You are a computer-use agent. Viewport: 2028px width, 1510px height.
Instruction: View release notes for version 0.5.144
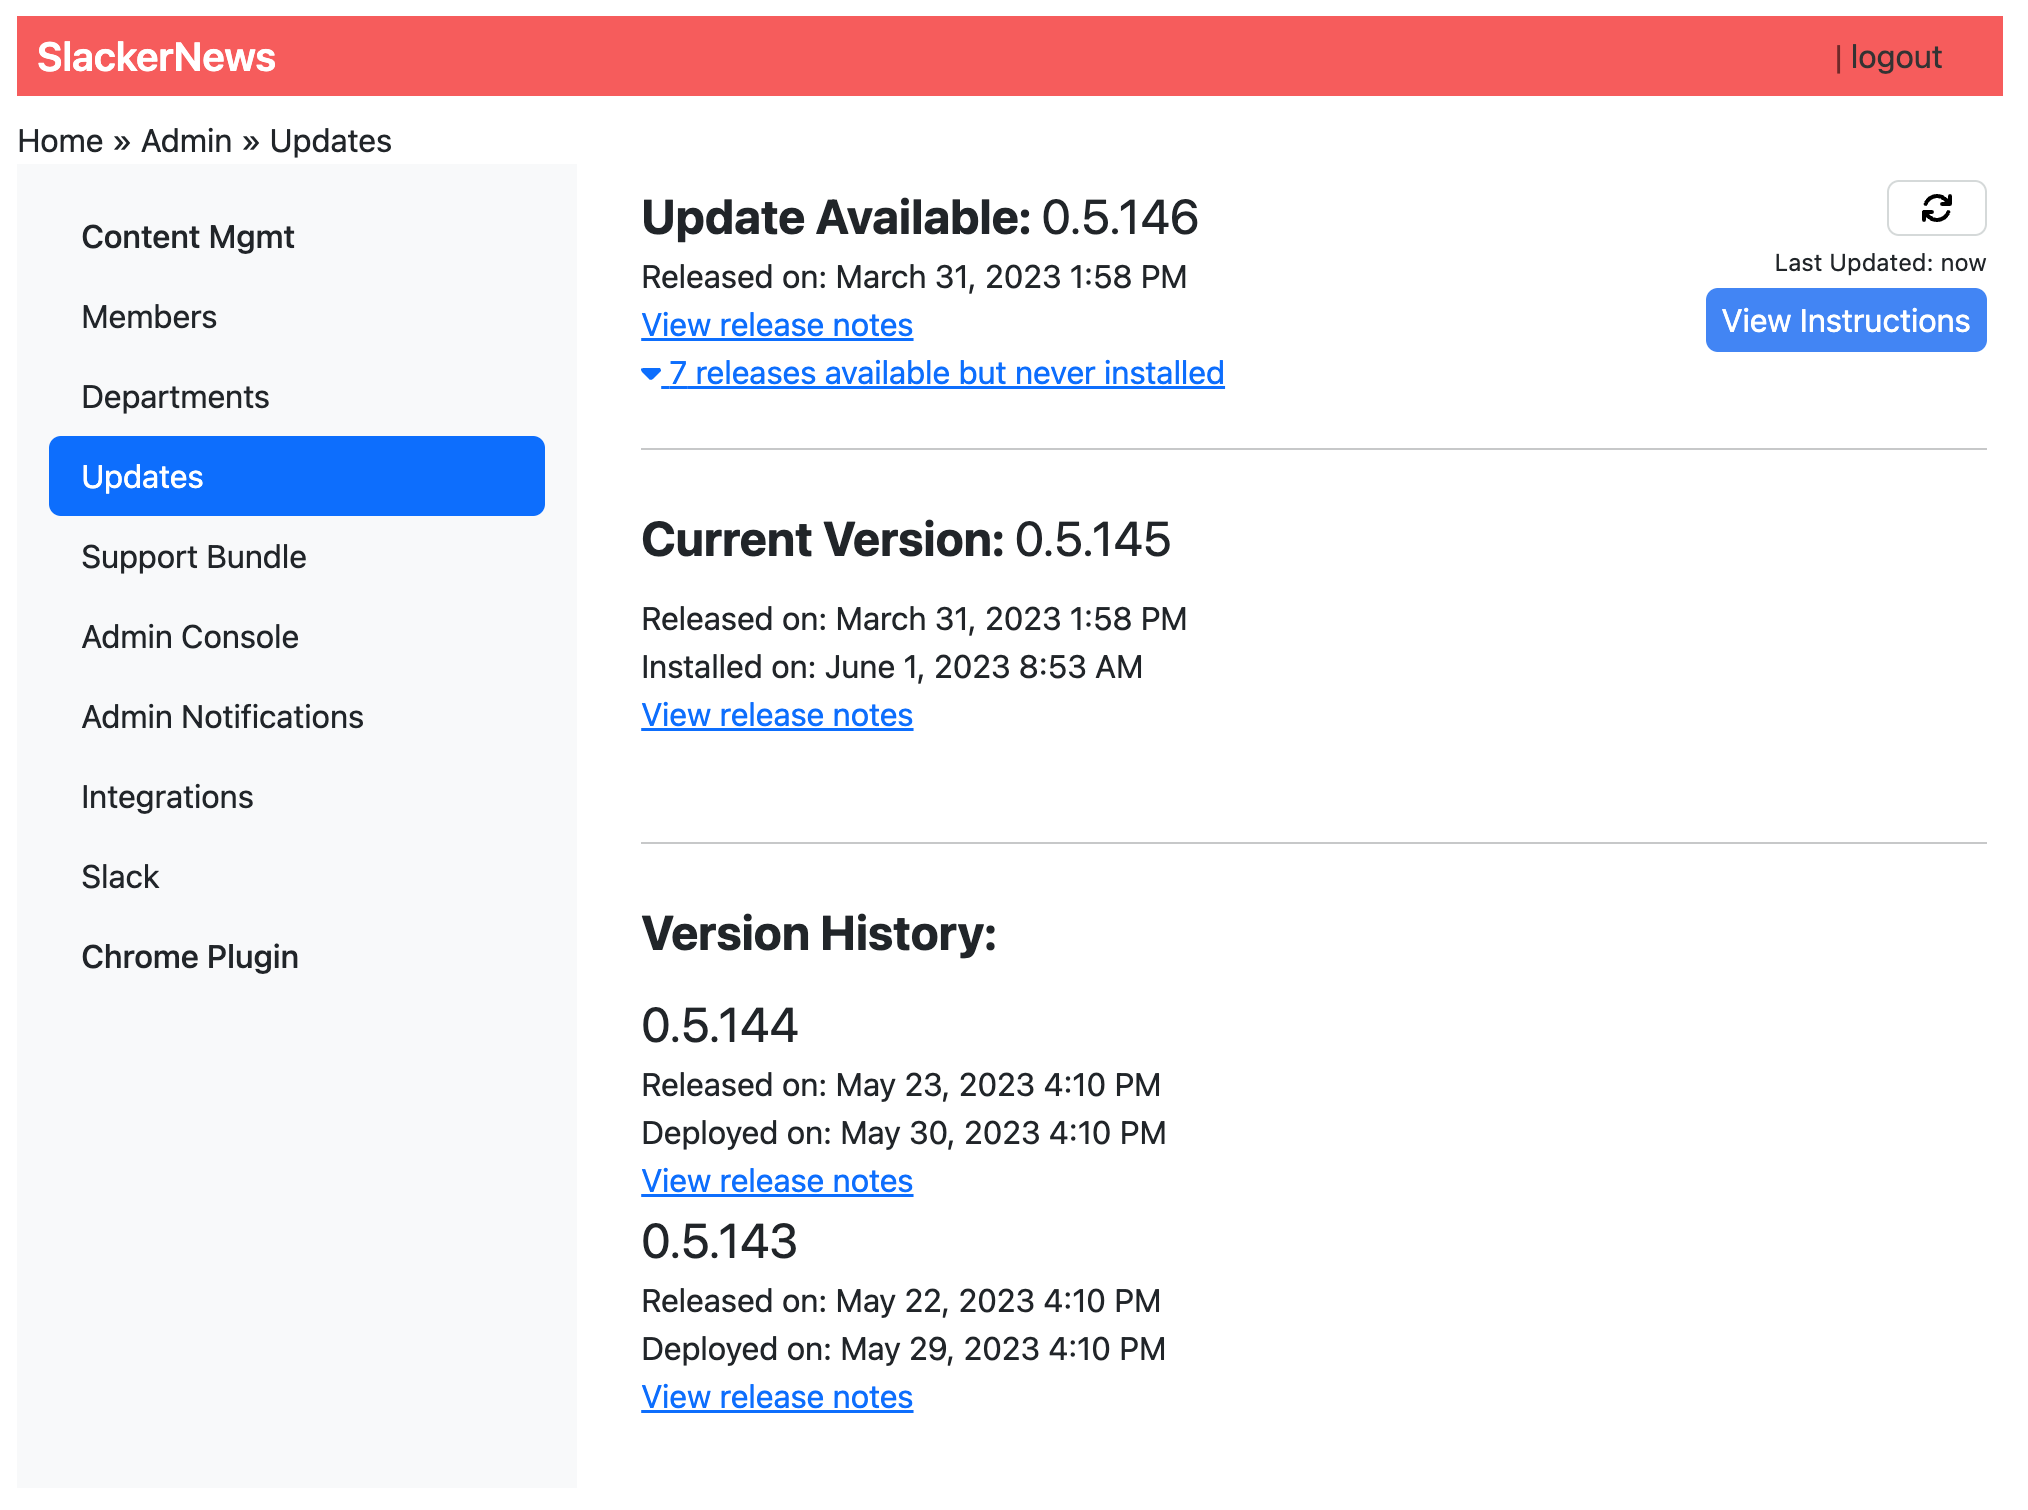[x=777, y=1181]
